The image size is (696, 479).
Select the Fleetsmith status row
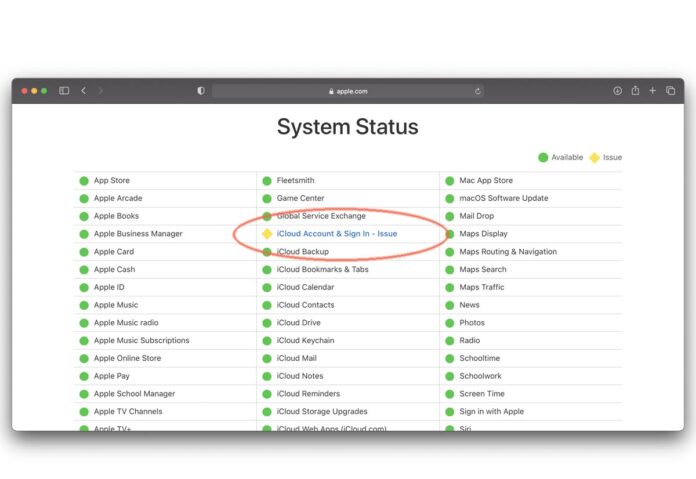pyautogui.click(x=348, y=181)
